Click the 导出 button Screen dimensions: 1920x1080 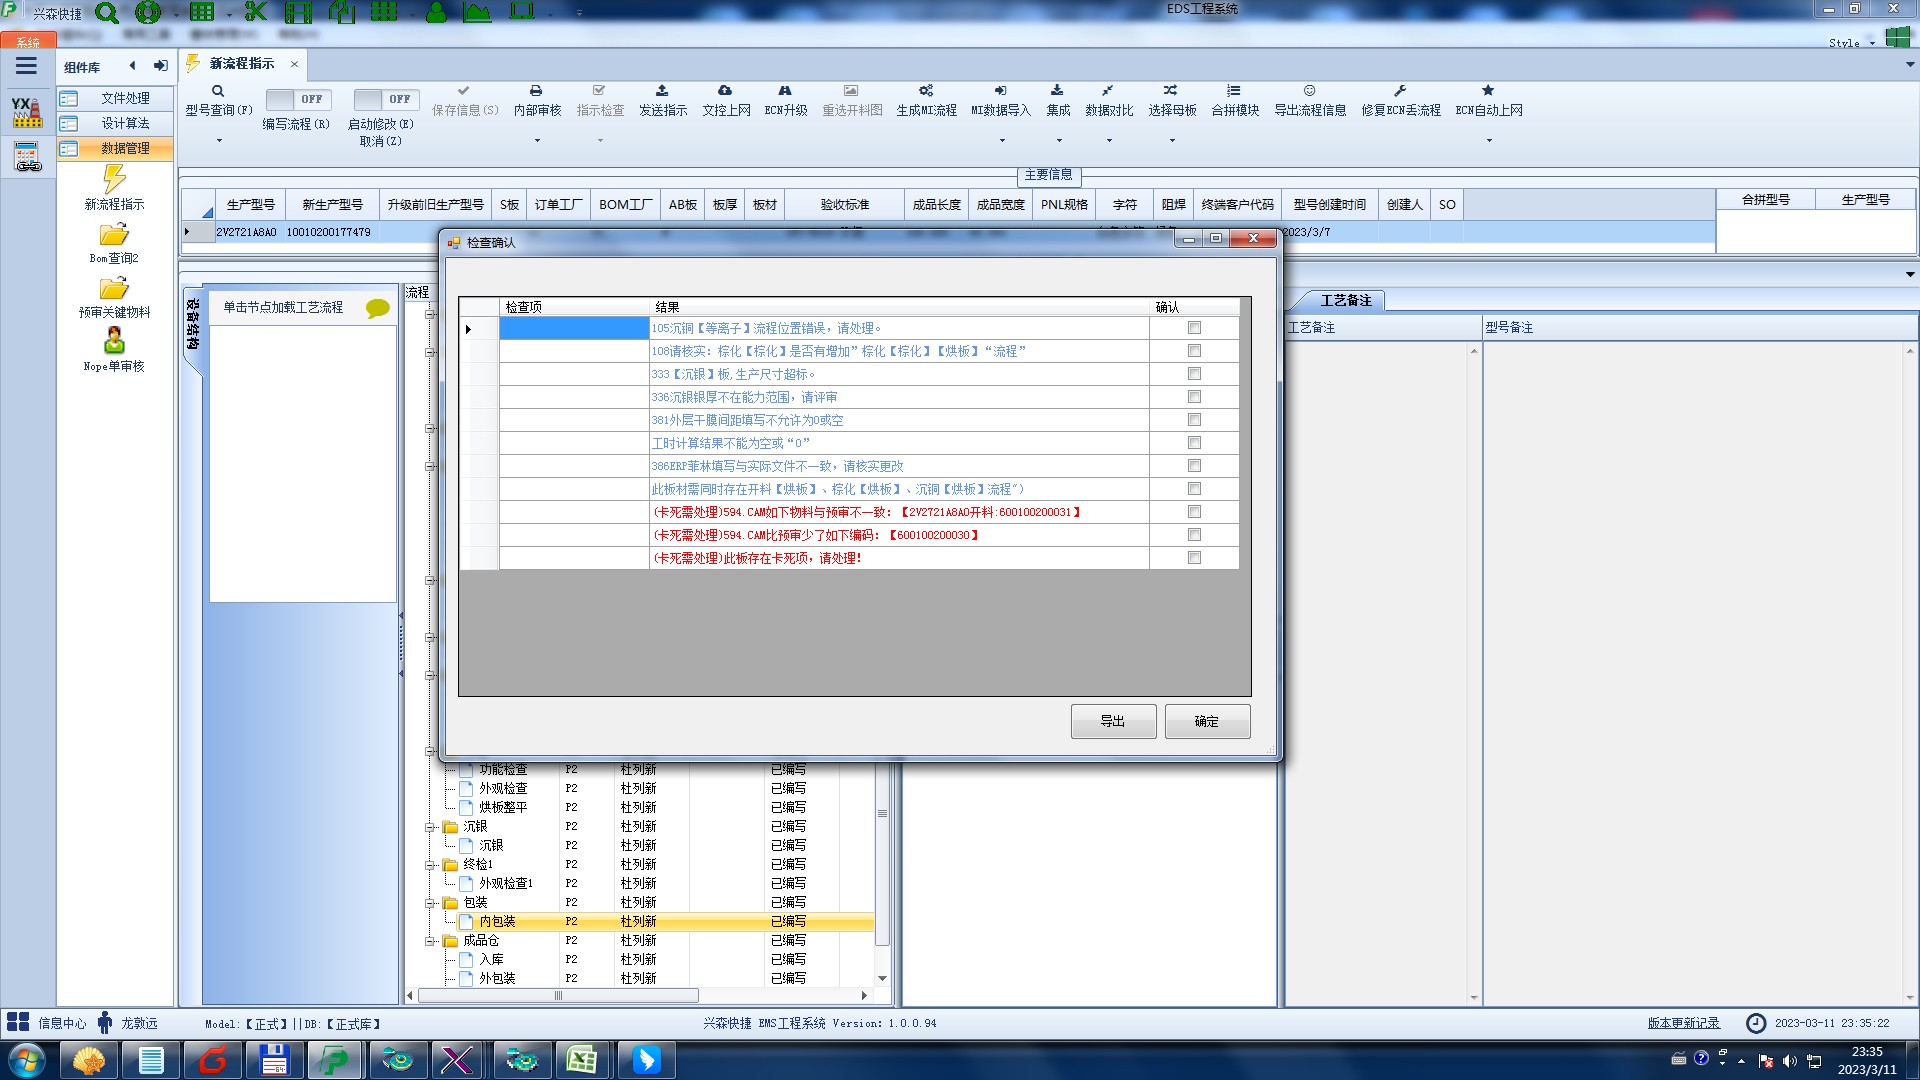1113,721
